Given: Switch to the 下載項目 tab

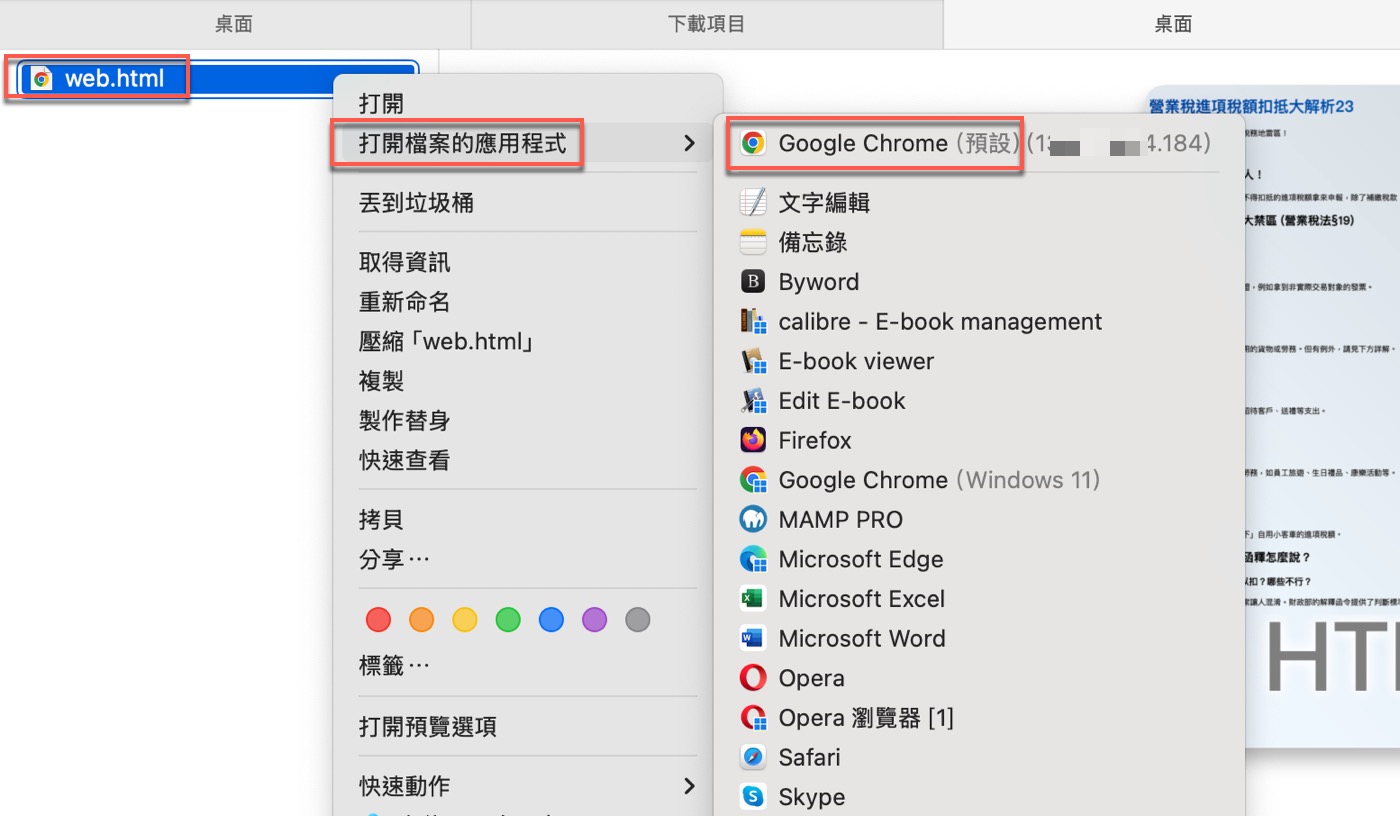Looking at the screenshot, I should tap(707, 24).
